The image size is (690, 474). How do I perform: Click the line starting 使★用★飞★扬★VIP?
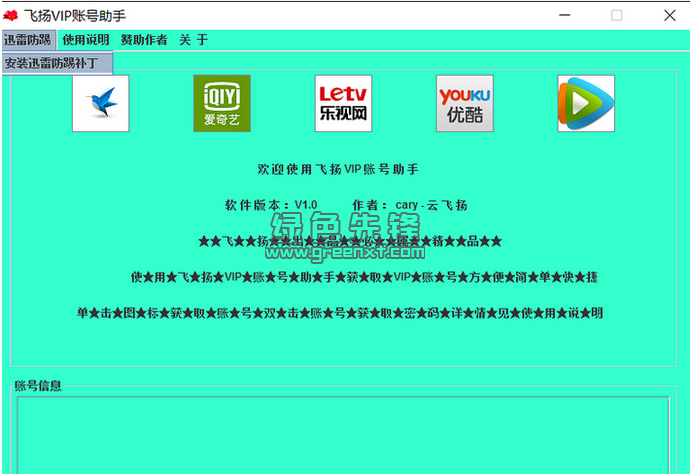point(364,277)
